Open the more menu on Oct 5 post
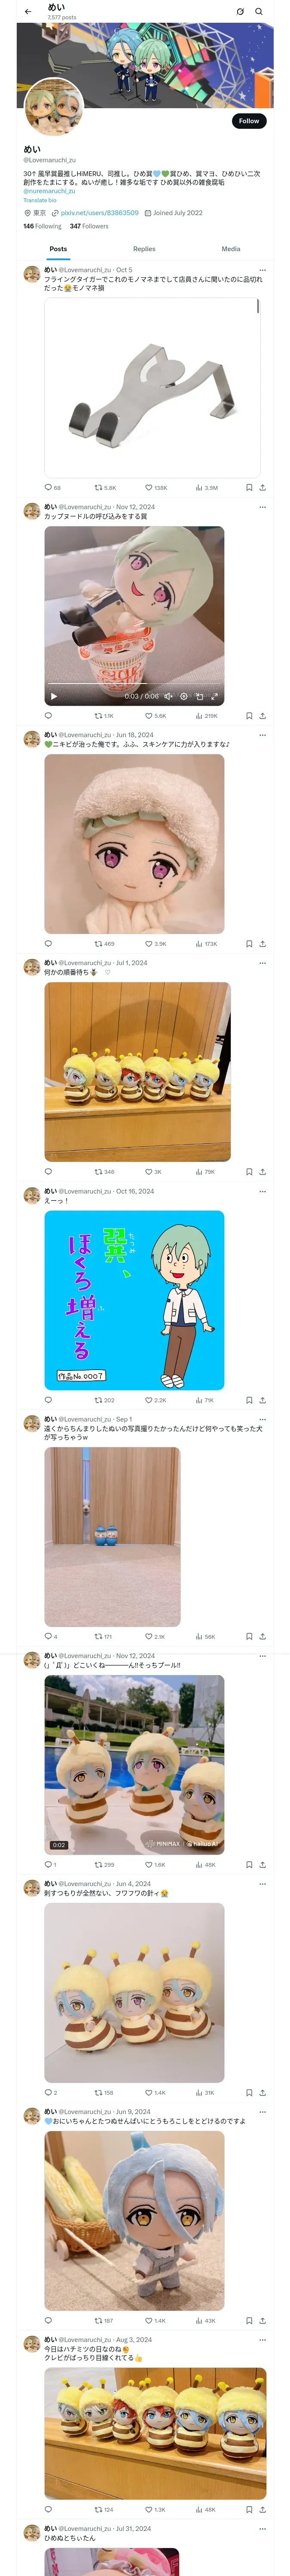Viewport: 290px width, 2576px height. (262, 270)
